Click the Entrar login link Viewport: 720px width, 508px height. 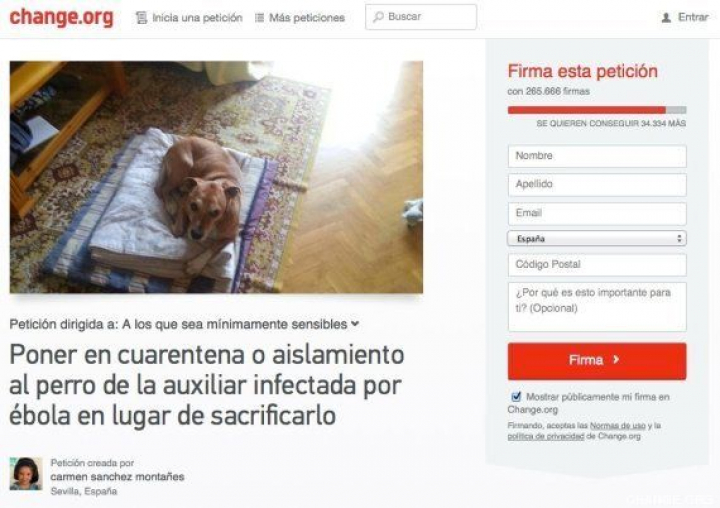tap(693, 17)
